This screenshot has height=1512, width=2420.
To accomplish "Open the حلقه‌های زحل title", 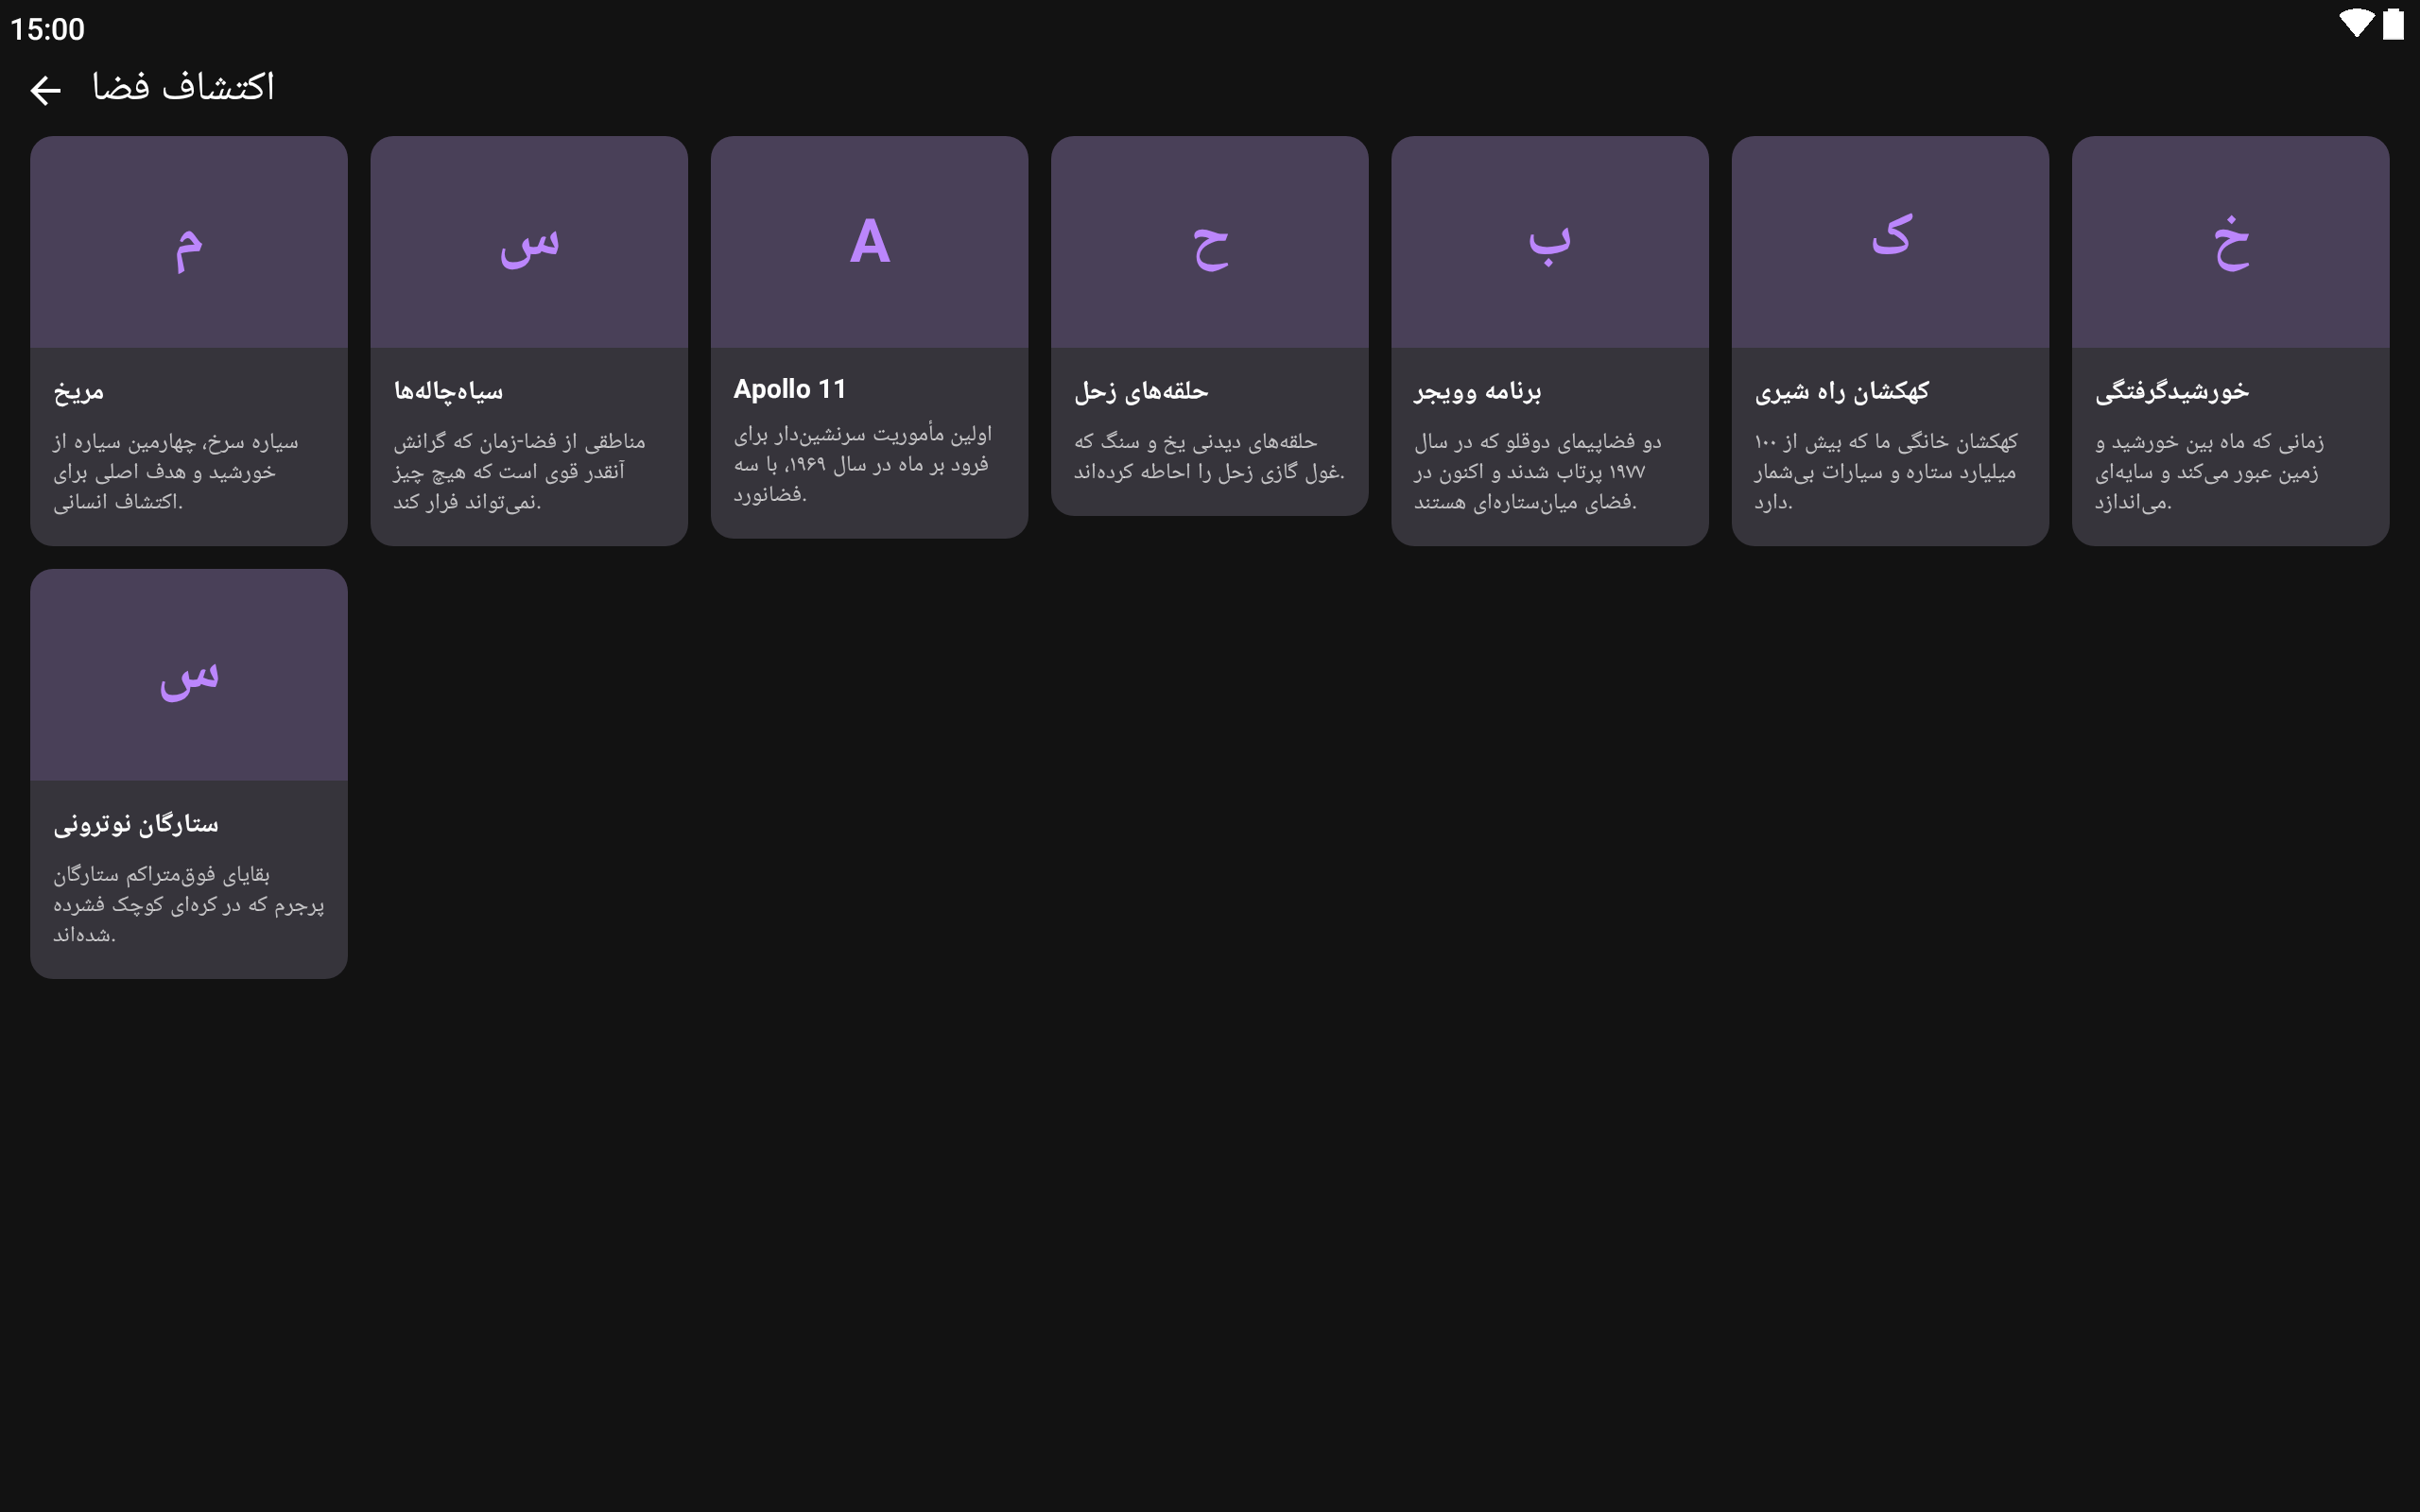I will point(1141,391).
